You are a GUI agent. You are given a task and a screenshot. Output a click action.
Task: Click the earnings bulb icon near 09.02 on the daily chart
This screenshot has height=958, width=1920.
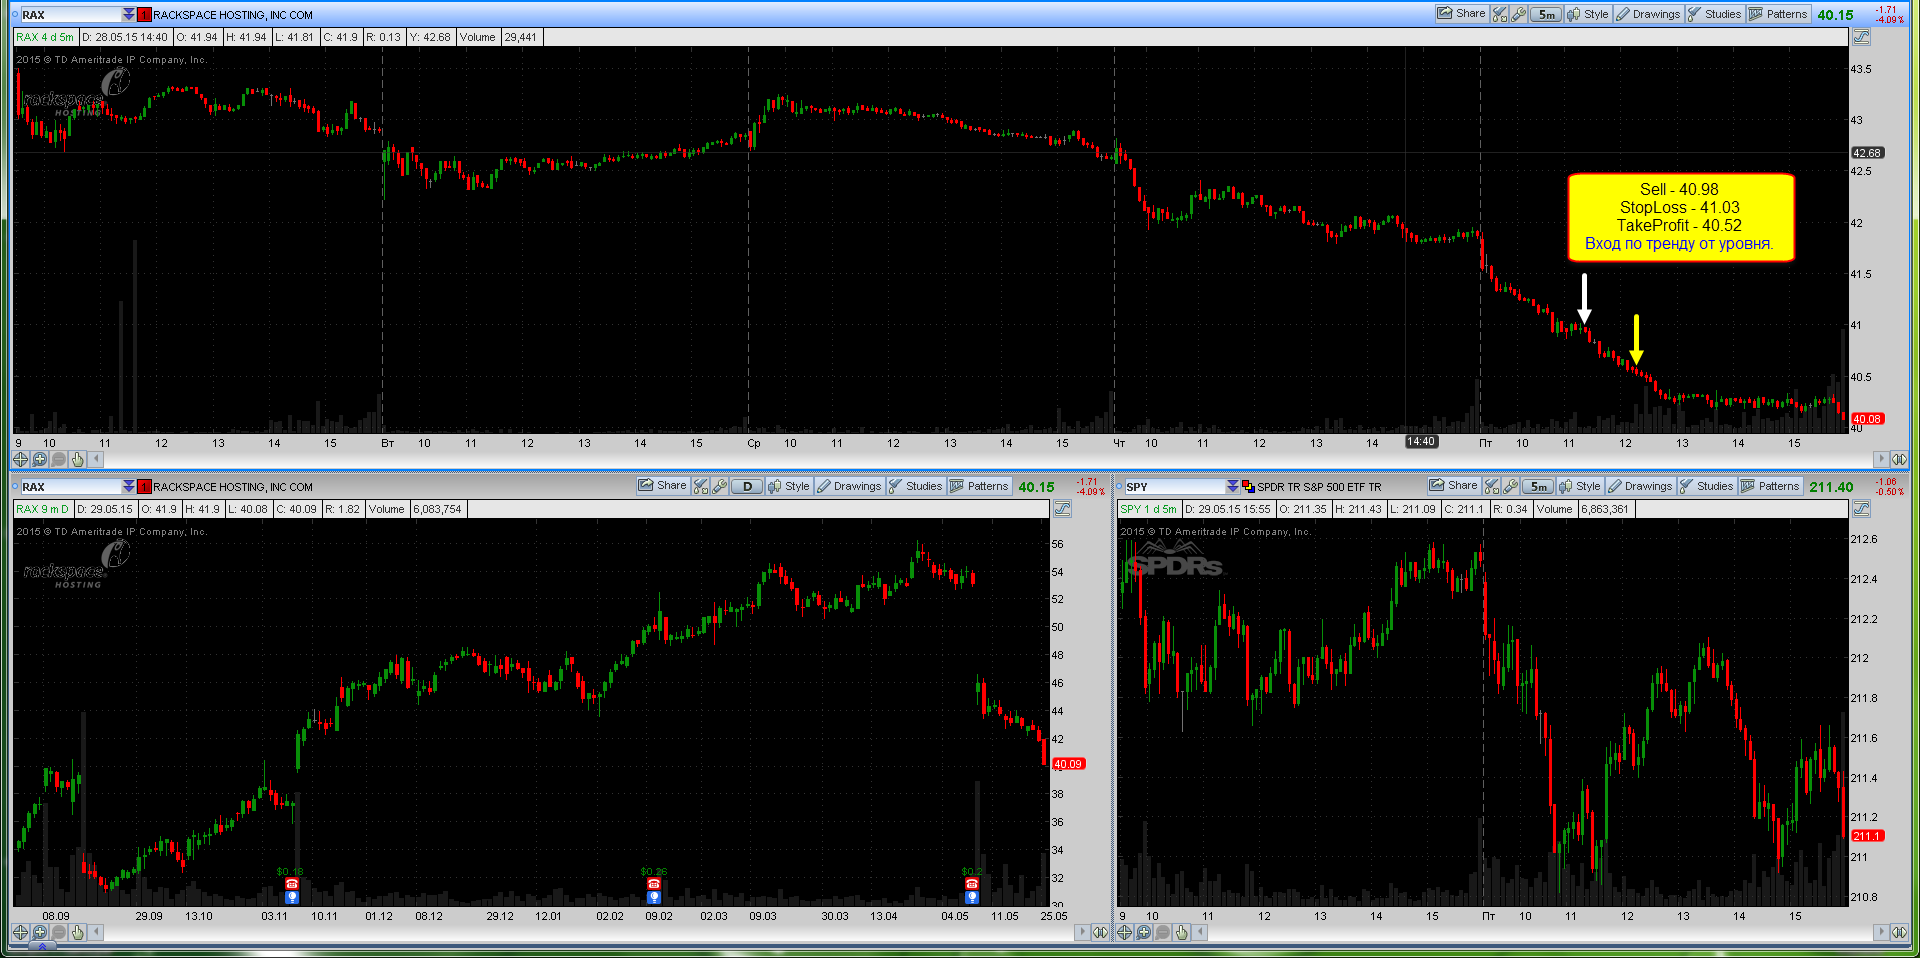[x=654, y=897]
